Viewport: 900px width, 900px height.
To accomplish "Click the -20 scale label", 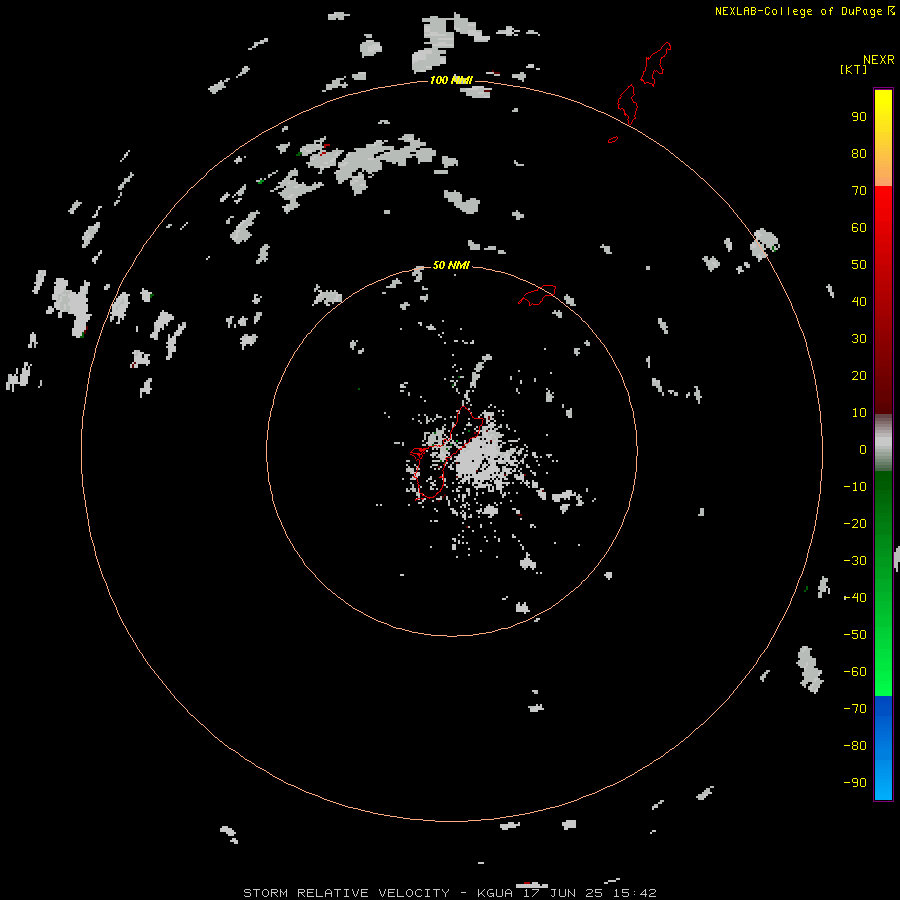I will pyautogui.click(x=855, y=523).
